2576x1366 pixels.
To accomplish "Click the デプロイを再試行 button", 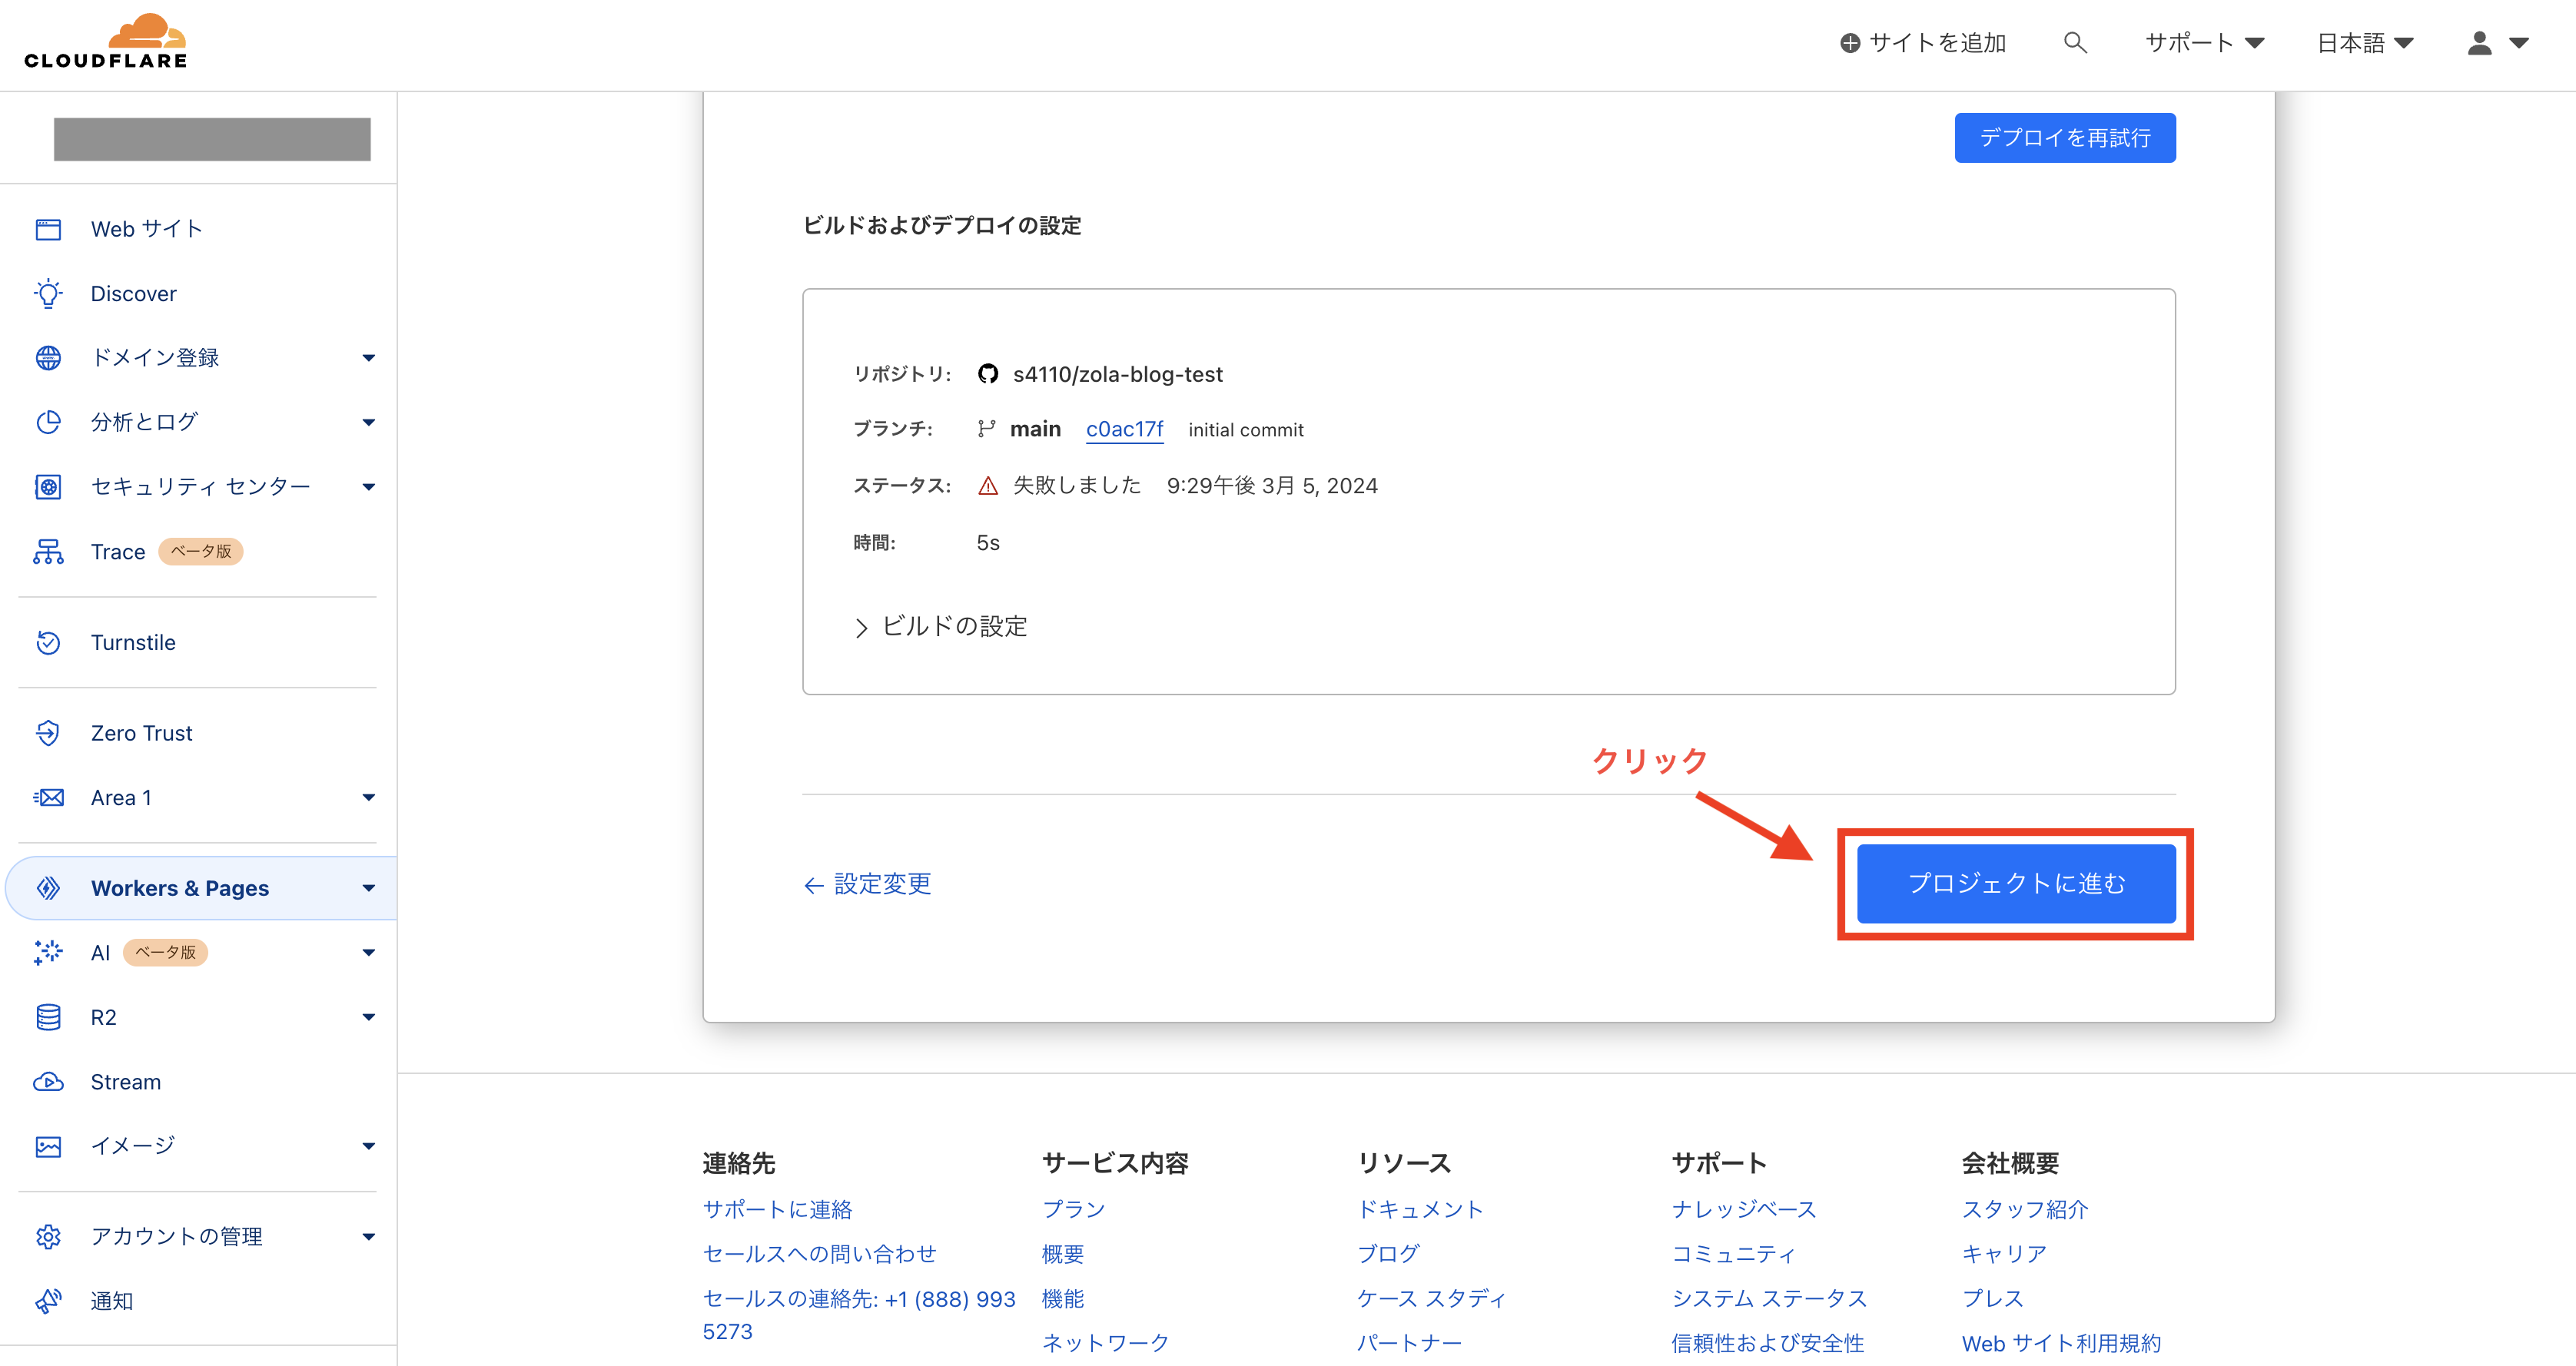I will point(2064,138).
